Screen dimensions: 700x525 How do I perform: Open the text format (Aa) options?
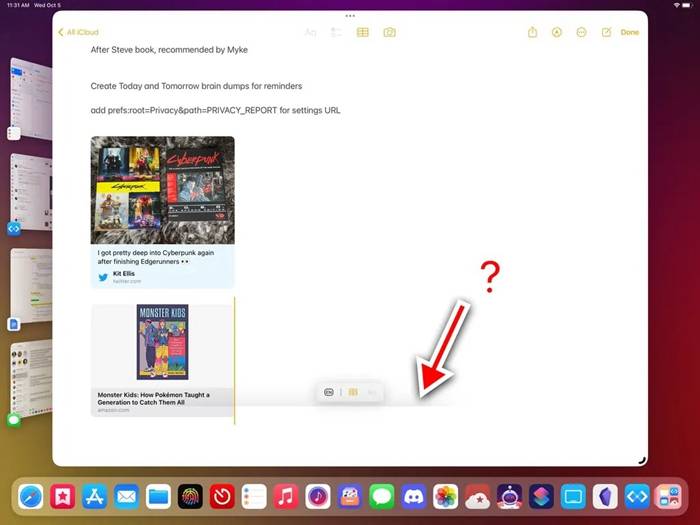310,32
